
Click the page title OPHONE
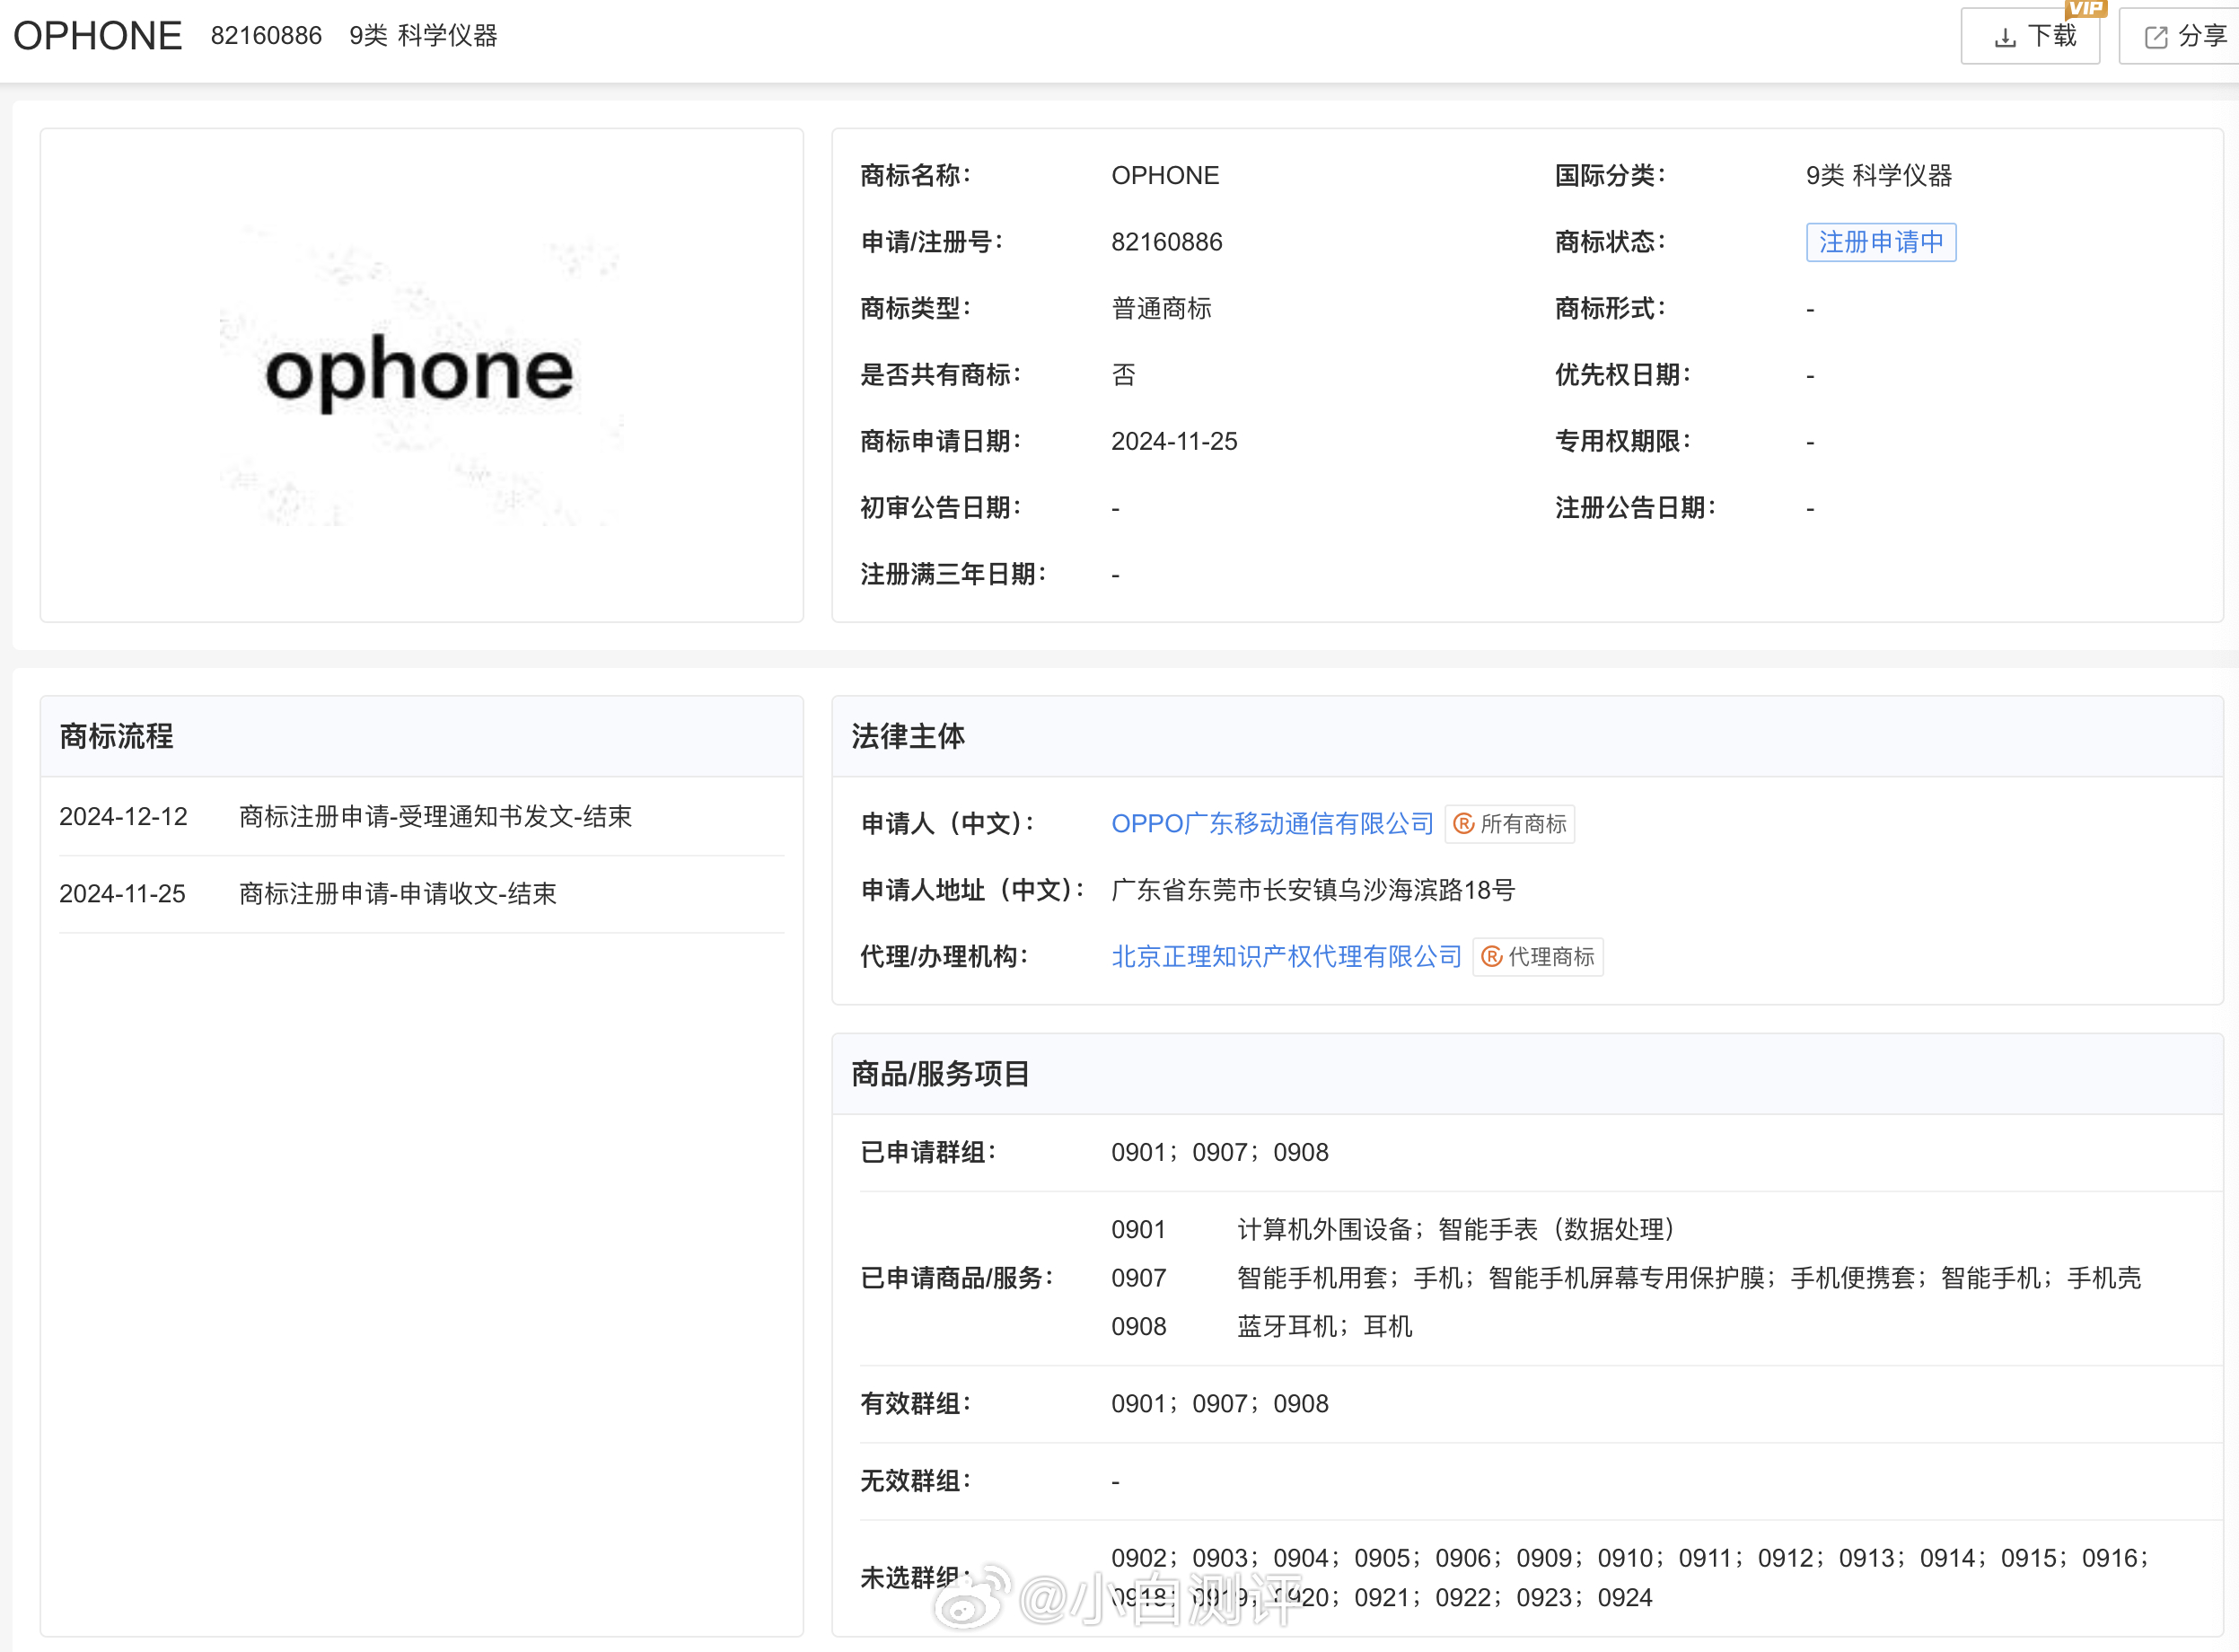click(97, 36)
